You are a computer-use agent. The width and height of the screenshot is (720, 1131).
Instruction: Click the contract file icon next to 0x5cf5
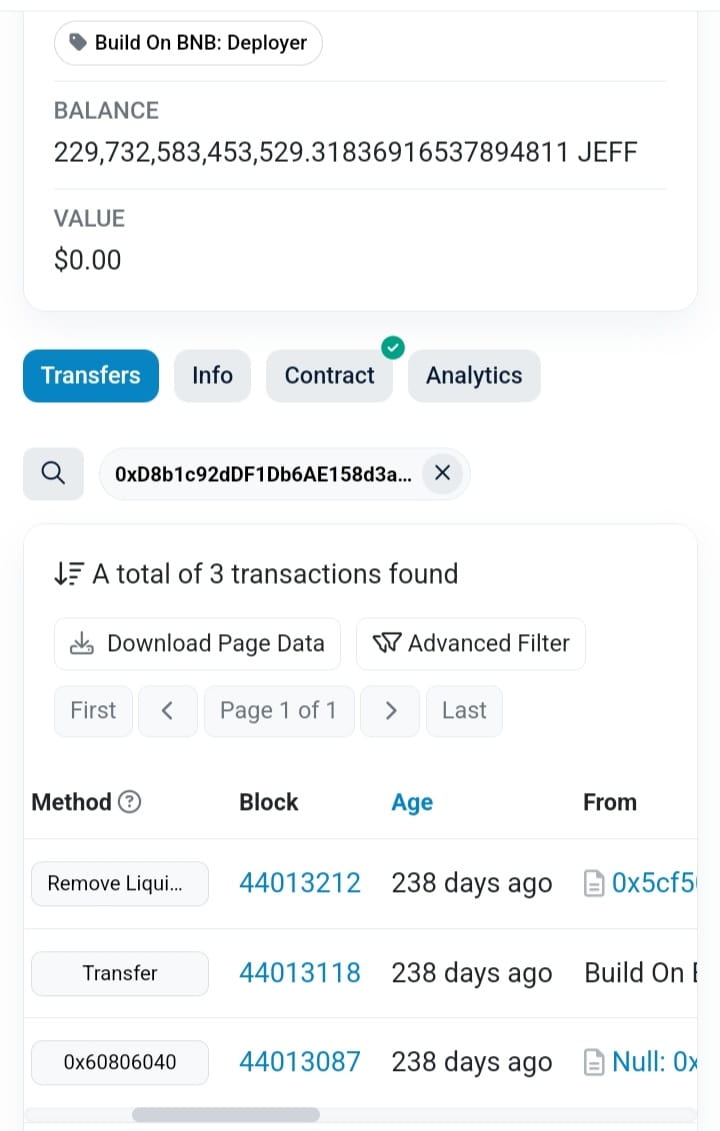click(593, 883)
